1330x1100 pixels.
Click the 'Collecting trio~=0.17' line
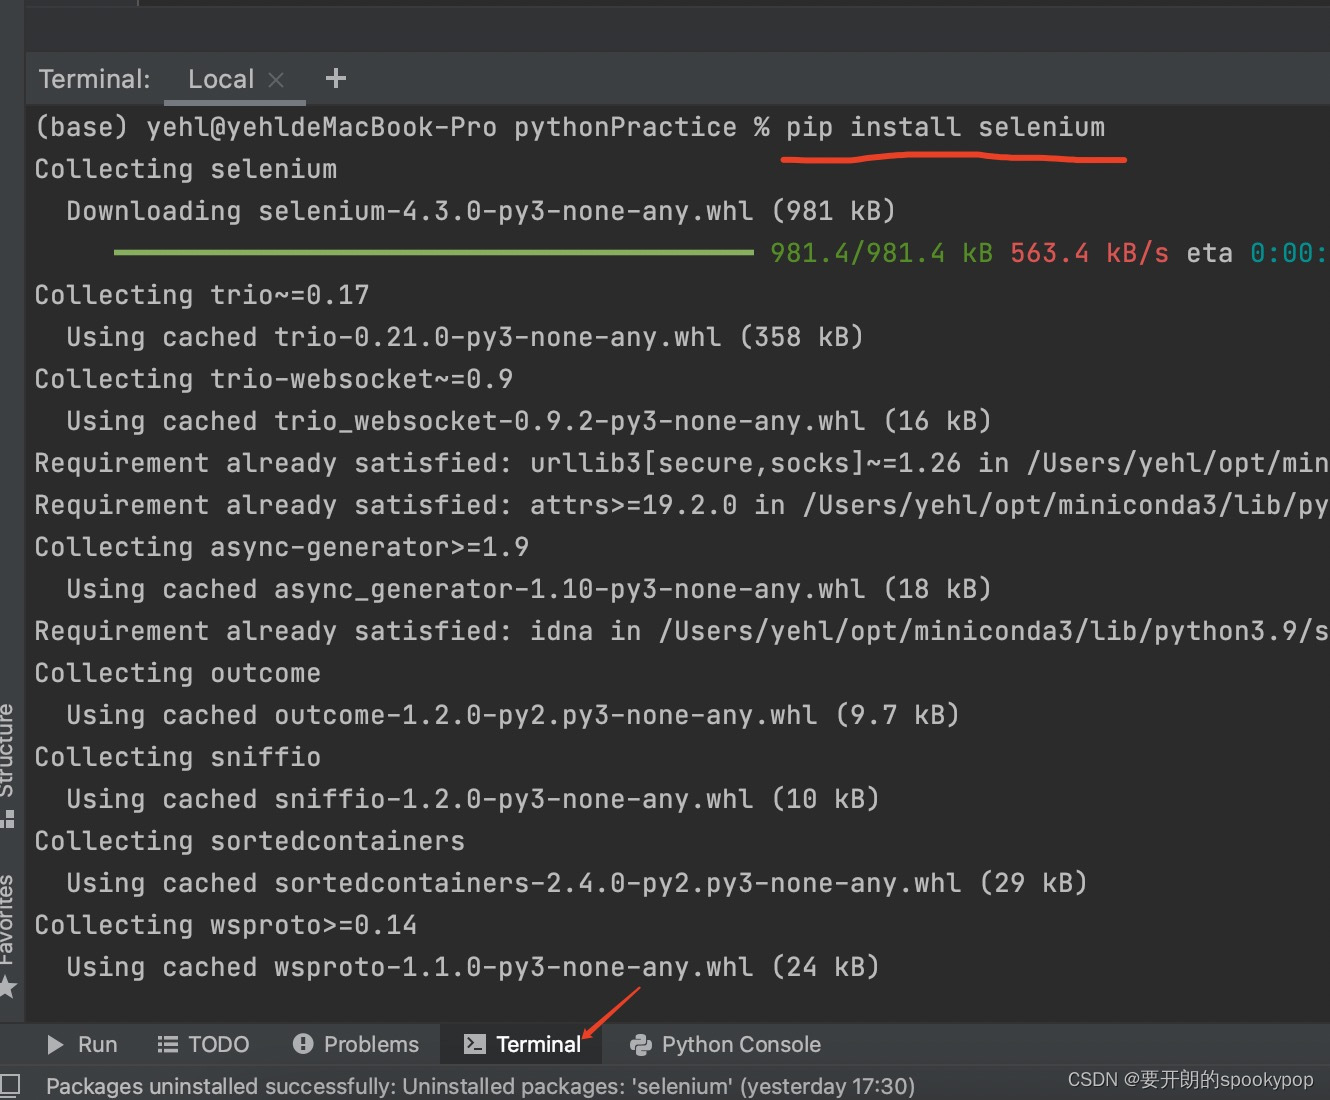pos(202,295)
